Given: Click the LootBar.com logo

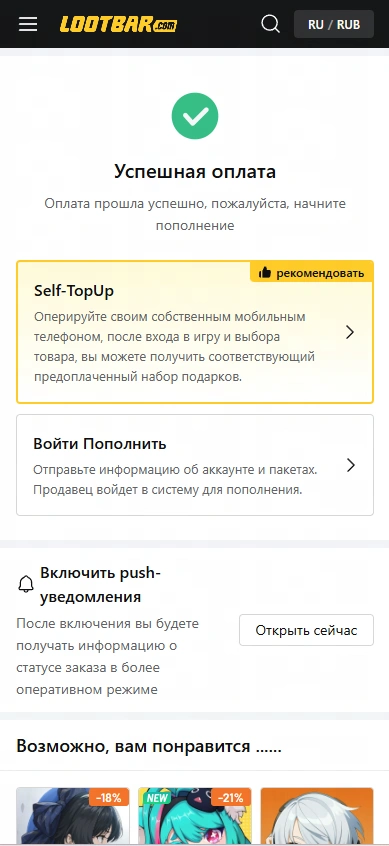Looking at the screenshot, I should pos(118,24).
